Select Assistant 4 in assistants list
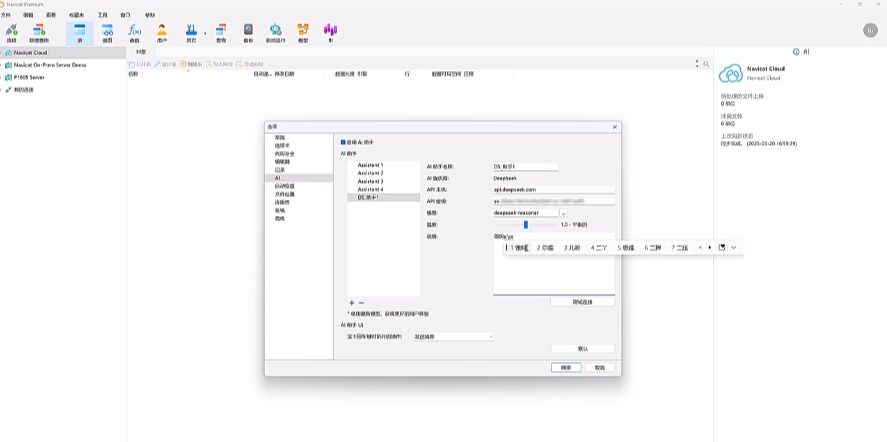This screenshot has width=887, height=442. point(384,189)
